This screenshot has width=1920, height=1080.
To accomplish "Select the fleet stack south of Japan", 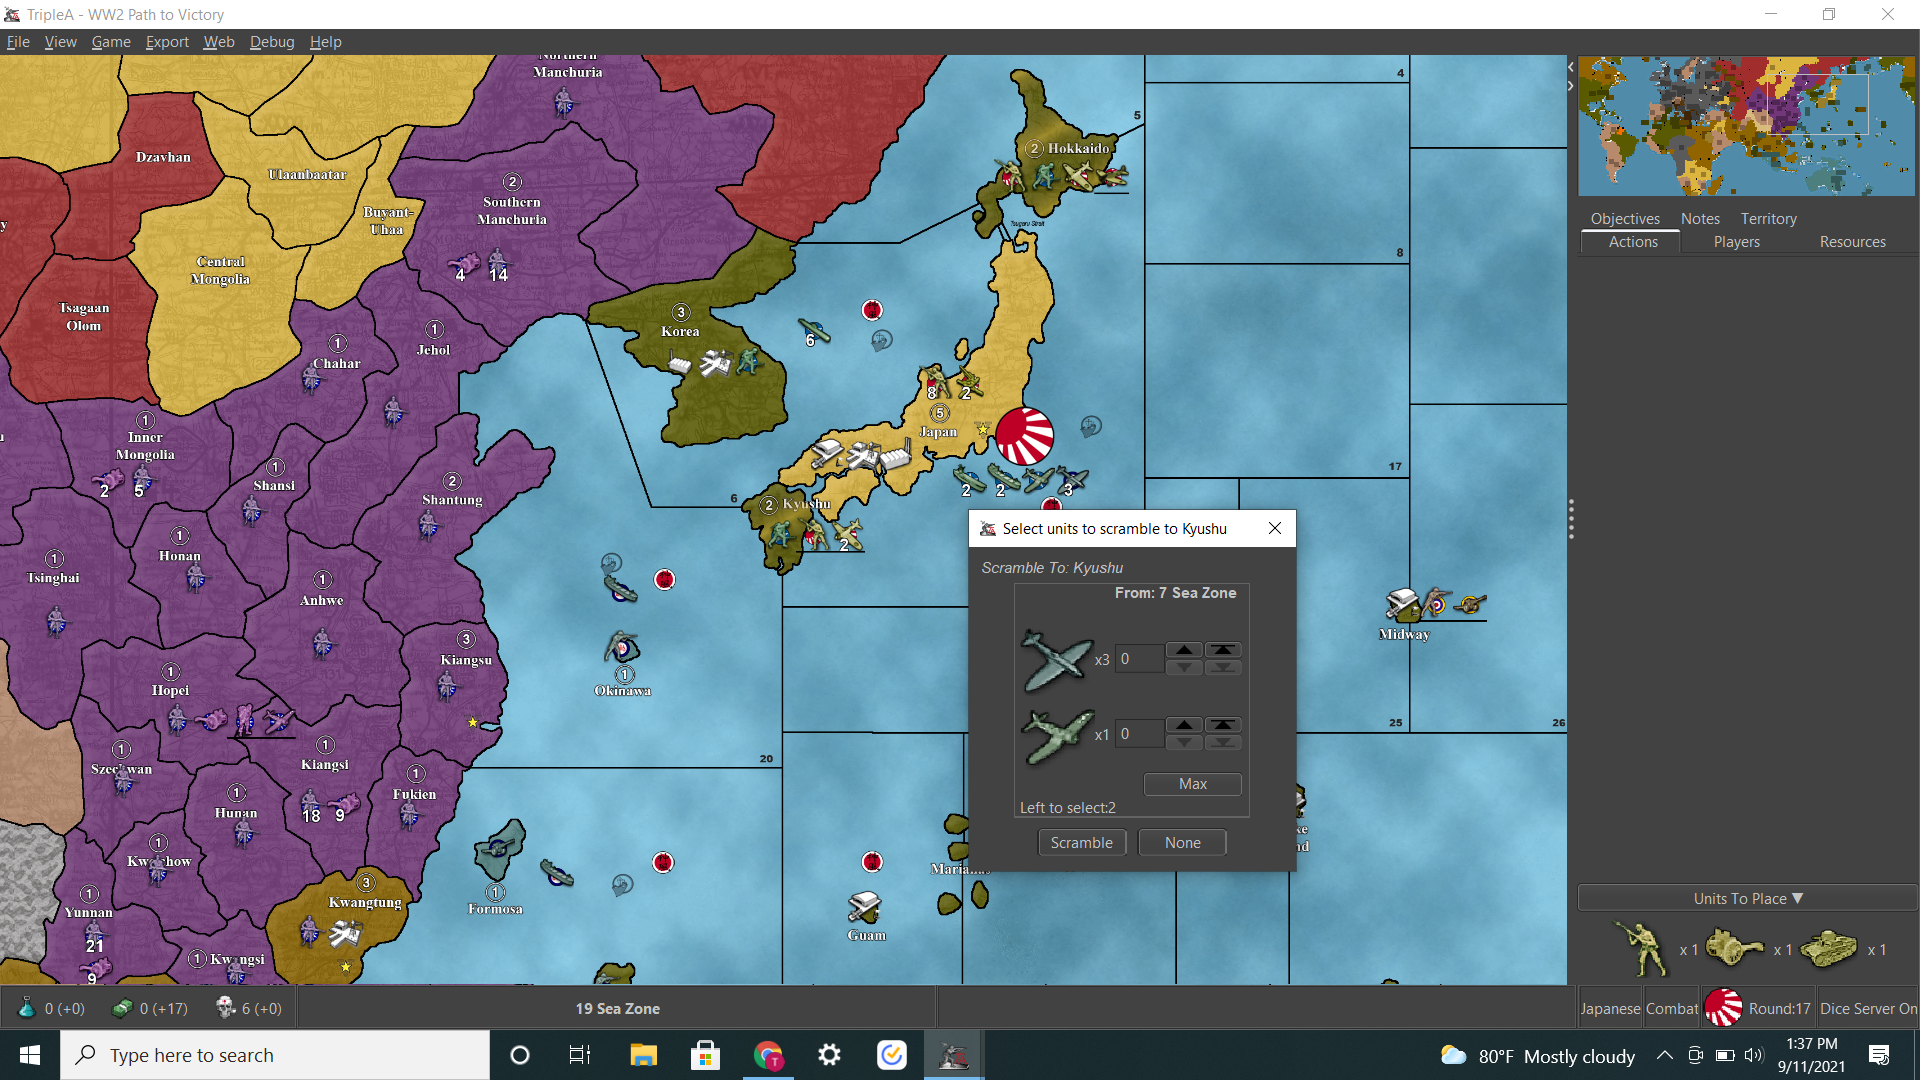I will [x=1020, y=481].
